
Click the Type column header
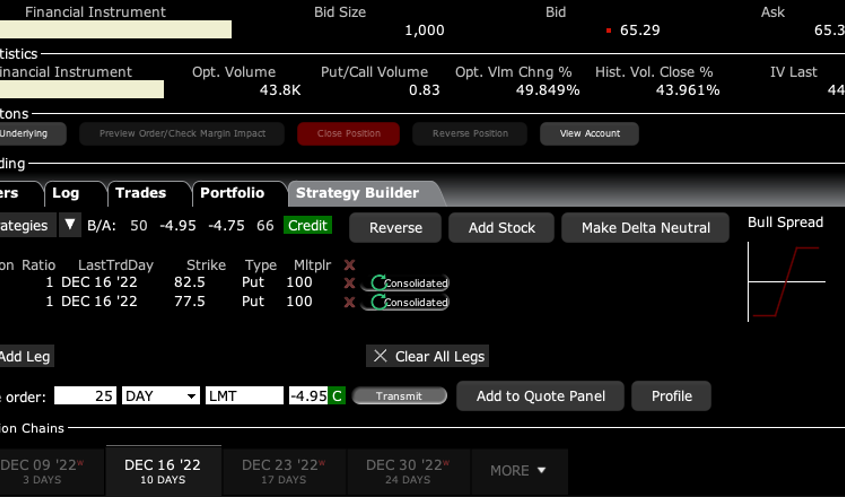[x=261, y=265]
